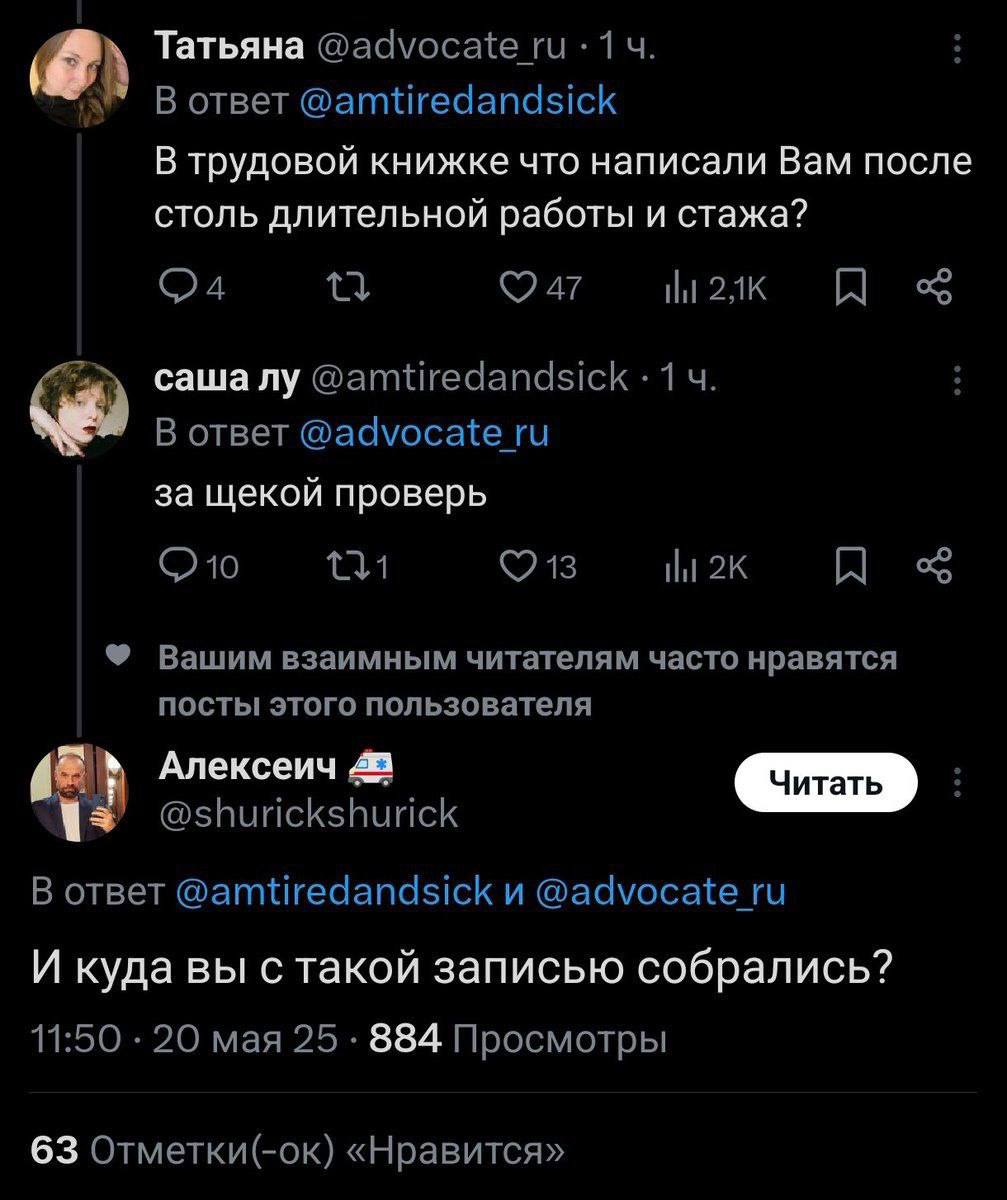1007x1200 pixels.
Task: Open more options for Татьяна's post
Action: pyautogui.click(x=957, y=49)
